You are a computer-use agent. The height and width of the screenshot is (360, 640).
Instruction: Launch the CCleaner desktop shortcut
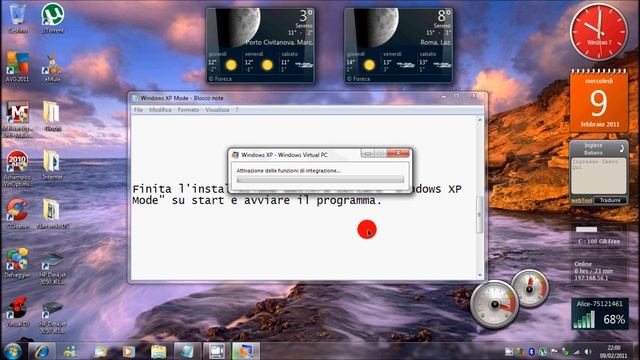[x=17, y=214]
